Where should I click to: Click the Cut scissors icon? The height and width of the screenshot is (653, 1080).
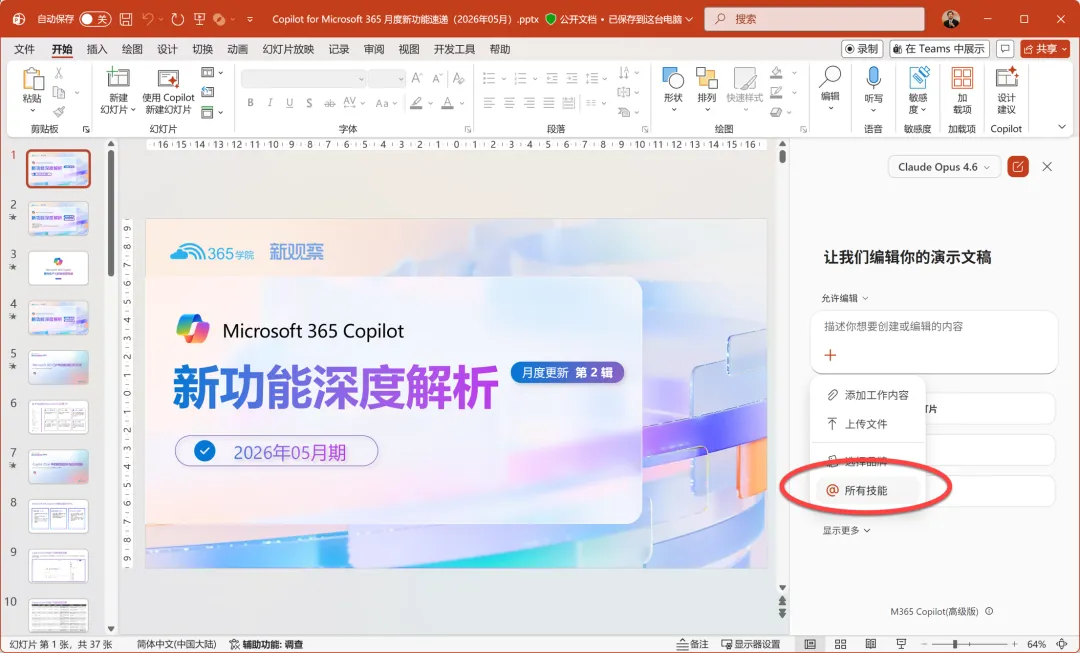coord(59,73)
